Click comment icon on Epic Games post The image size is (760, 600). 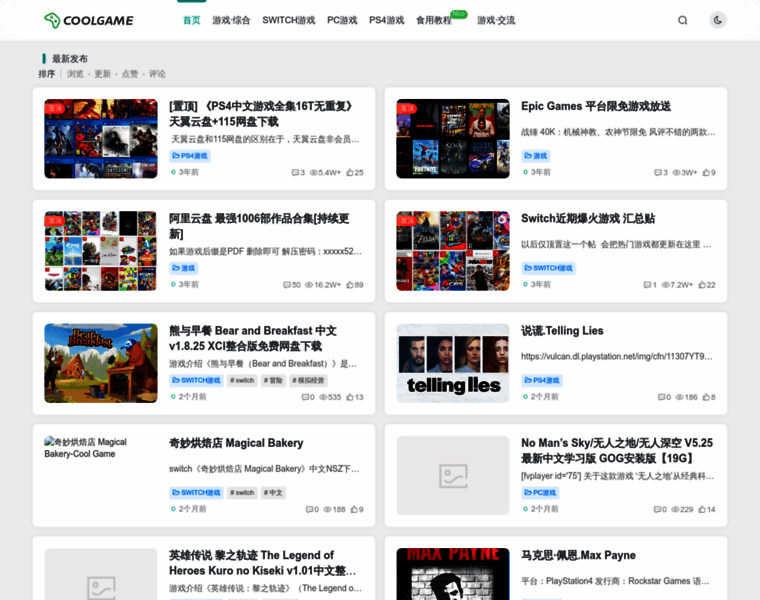point(658,173)
